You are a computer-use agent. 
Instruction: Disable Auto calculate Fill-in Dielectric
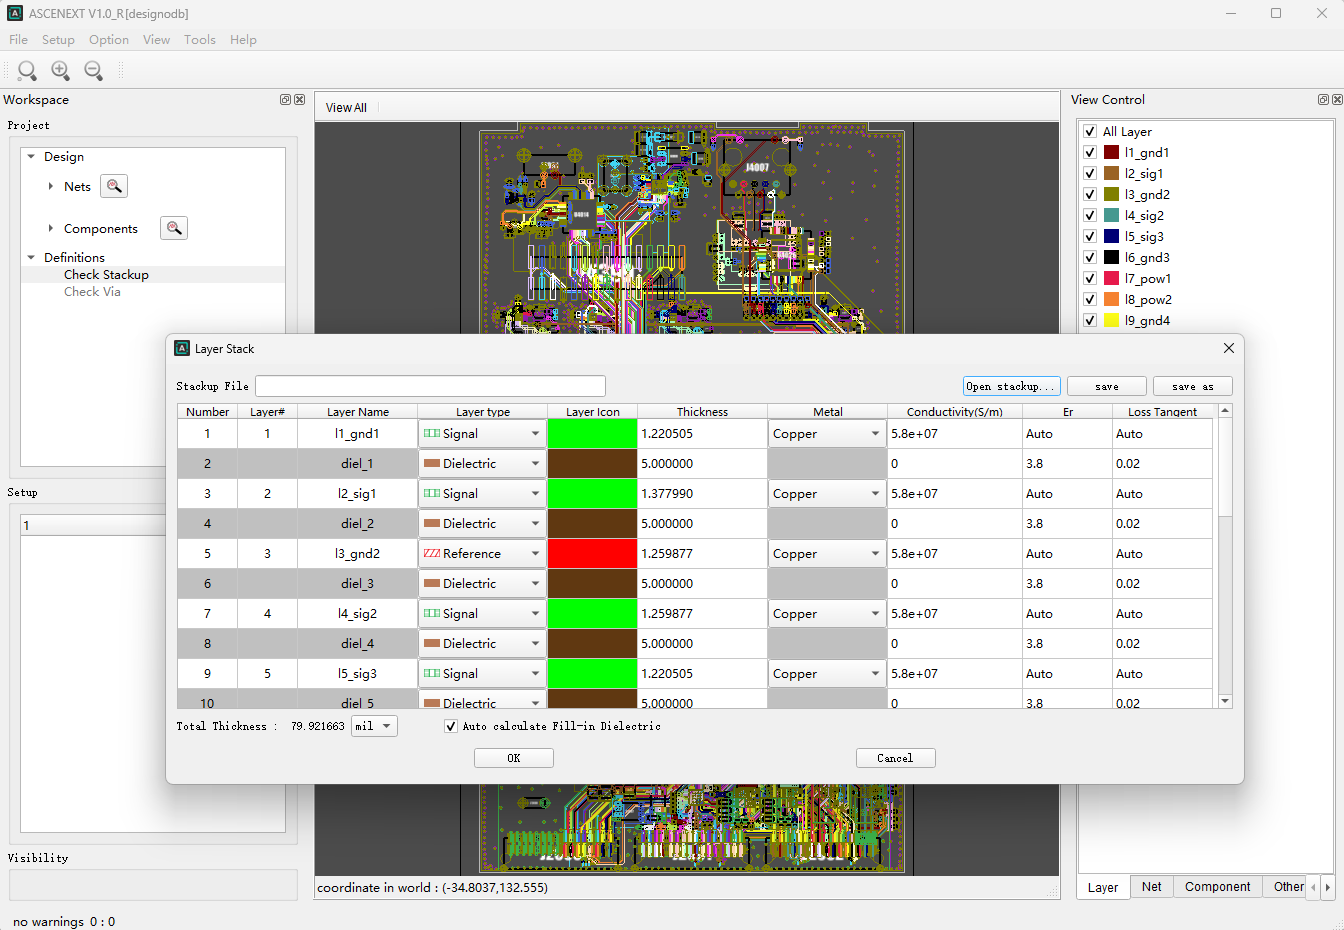(x=451, y=726)
